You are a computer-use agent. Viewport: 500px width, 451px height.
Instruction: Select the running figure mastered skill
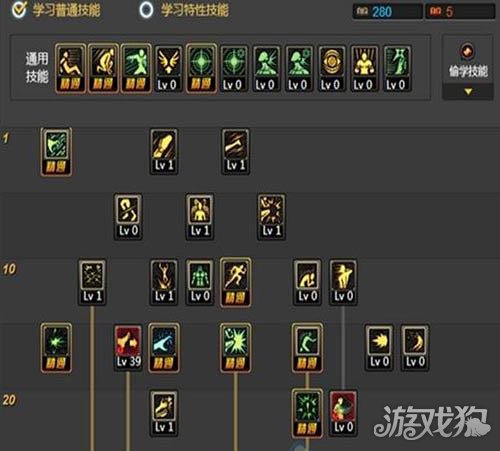pos(235,282)
